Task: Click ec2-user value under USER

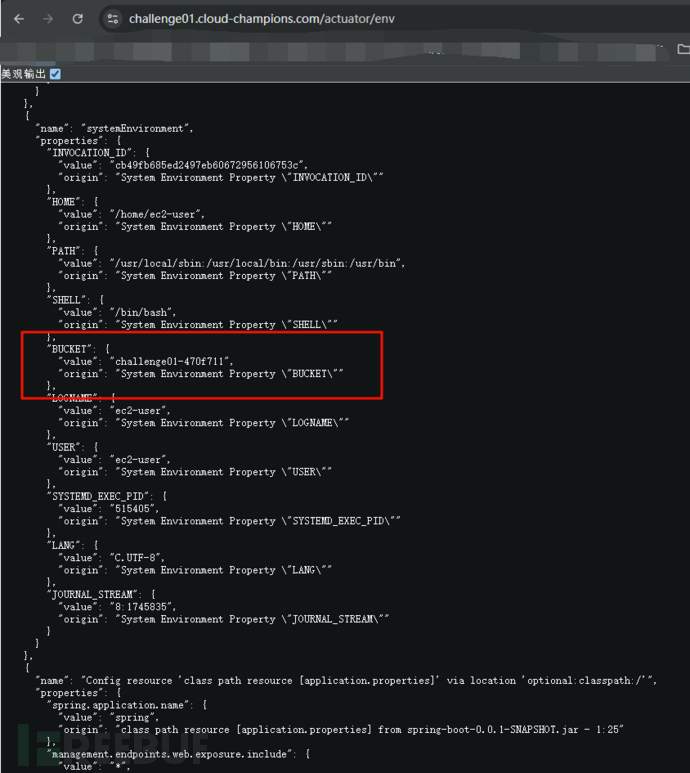Action: tap(138, 459)
